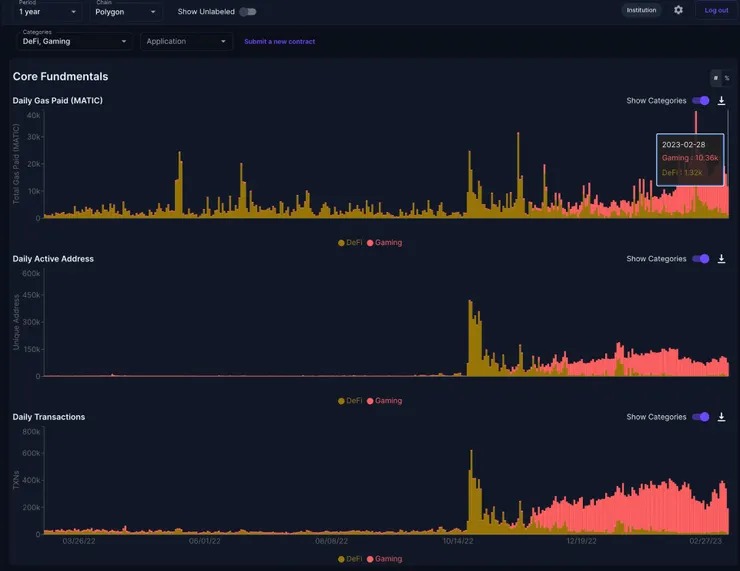
Task: Open the settings gear icon
Action: 678,10
